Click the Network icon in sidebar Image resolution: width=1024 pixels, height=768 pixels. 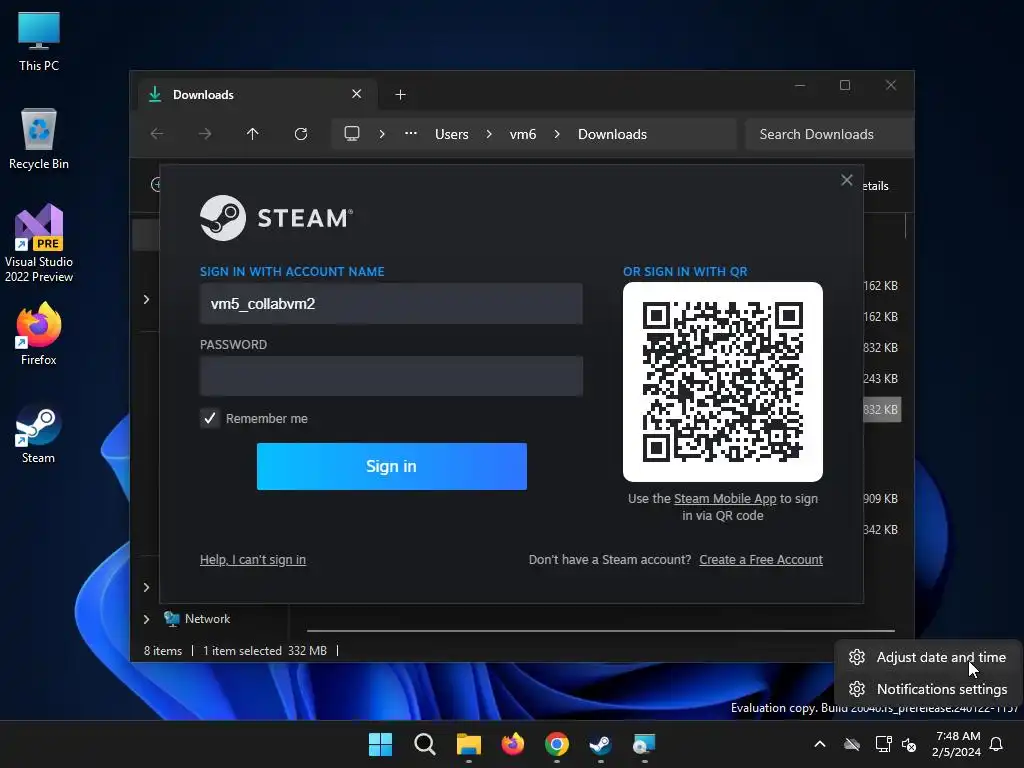pos(172,619)
